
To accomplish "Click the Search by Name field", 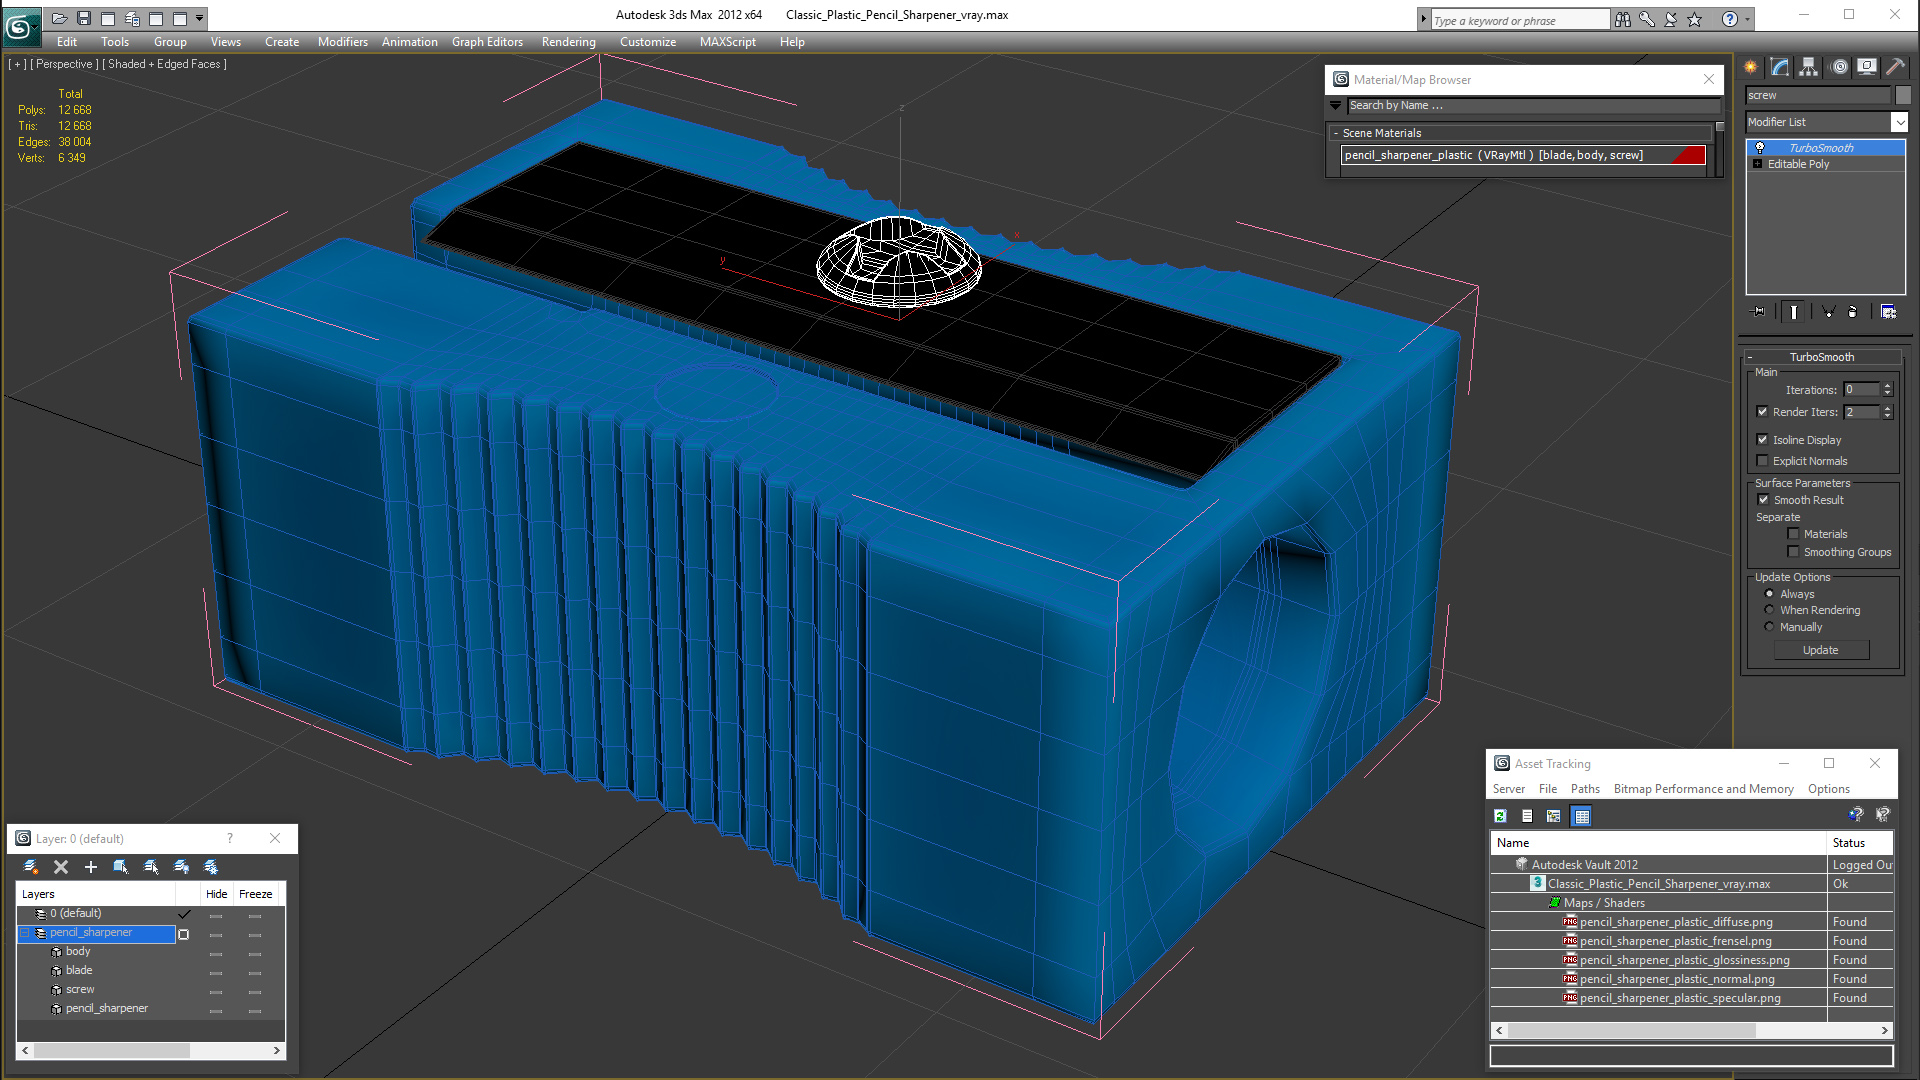I will tap(1530, 105).
